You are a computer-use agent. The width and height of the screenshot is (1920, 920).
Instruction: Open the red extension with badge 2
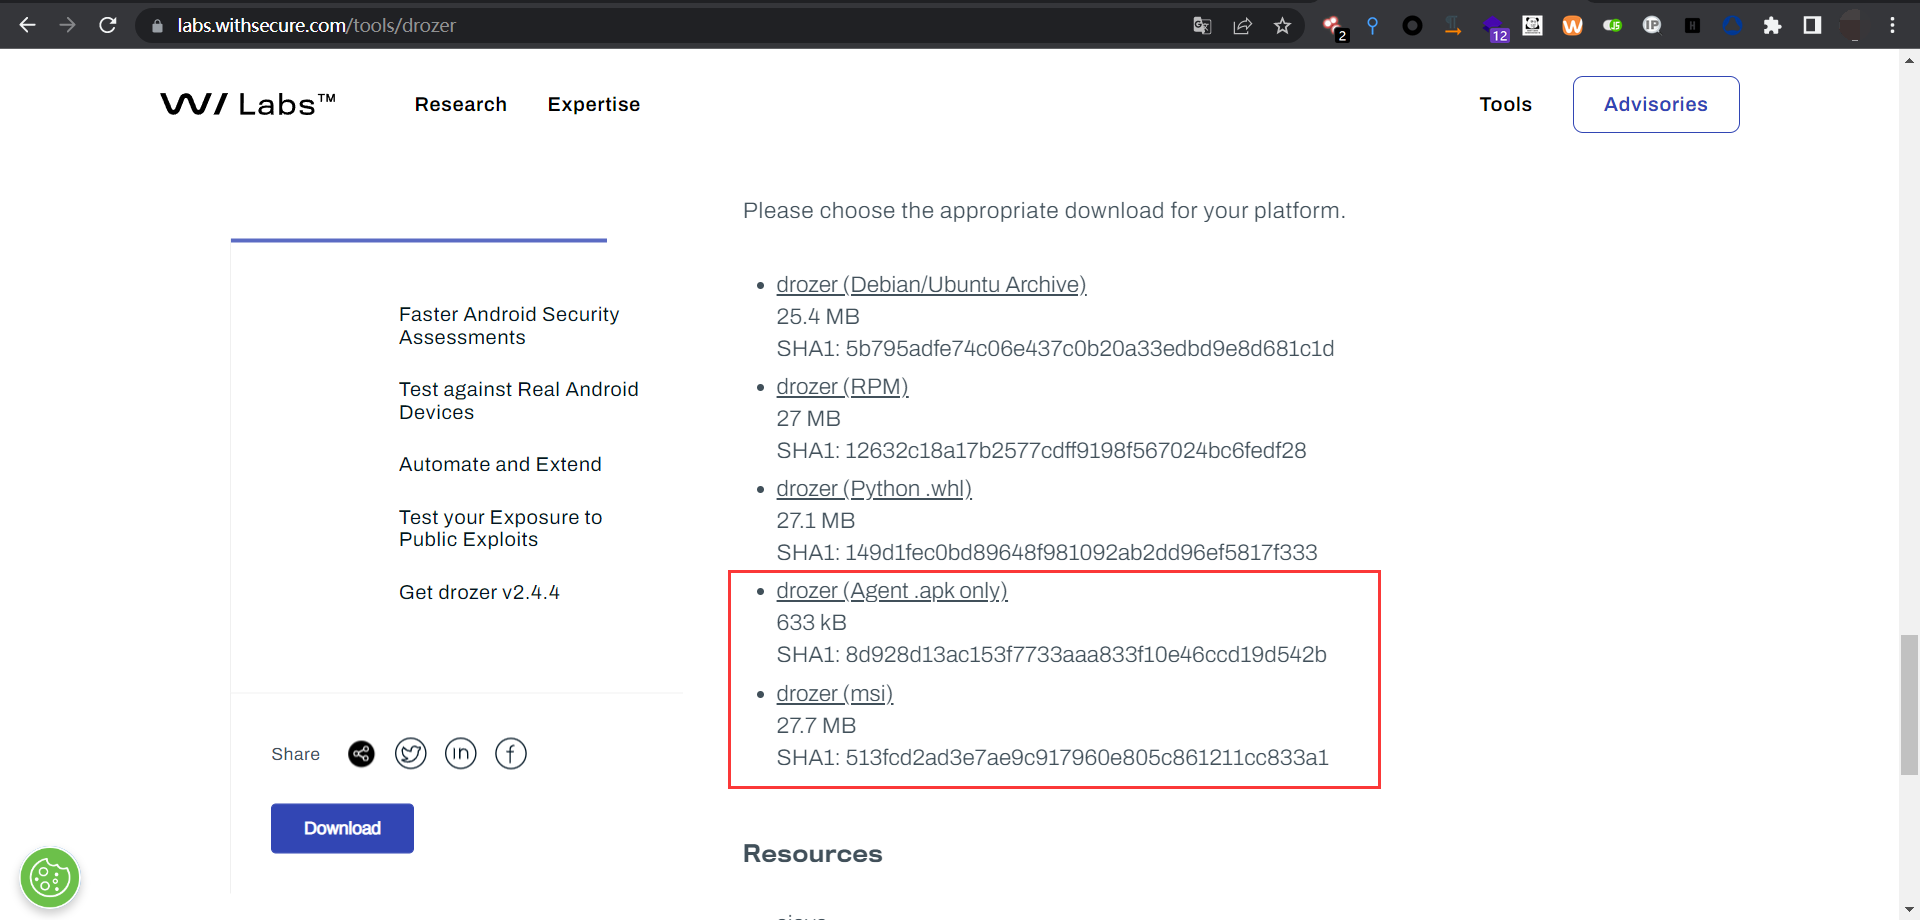tap(1334, 27)
